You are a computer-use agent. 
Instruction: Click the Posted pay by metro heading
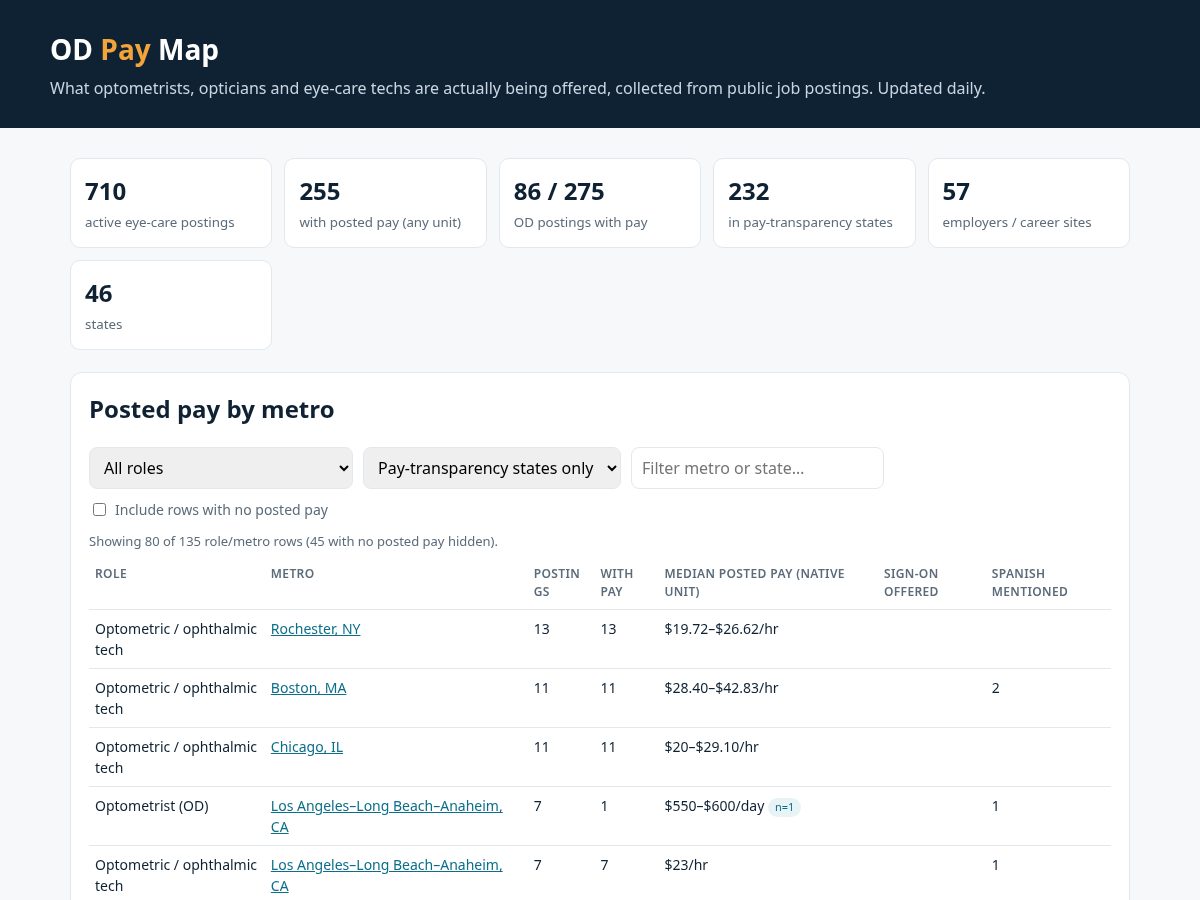212,410
